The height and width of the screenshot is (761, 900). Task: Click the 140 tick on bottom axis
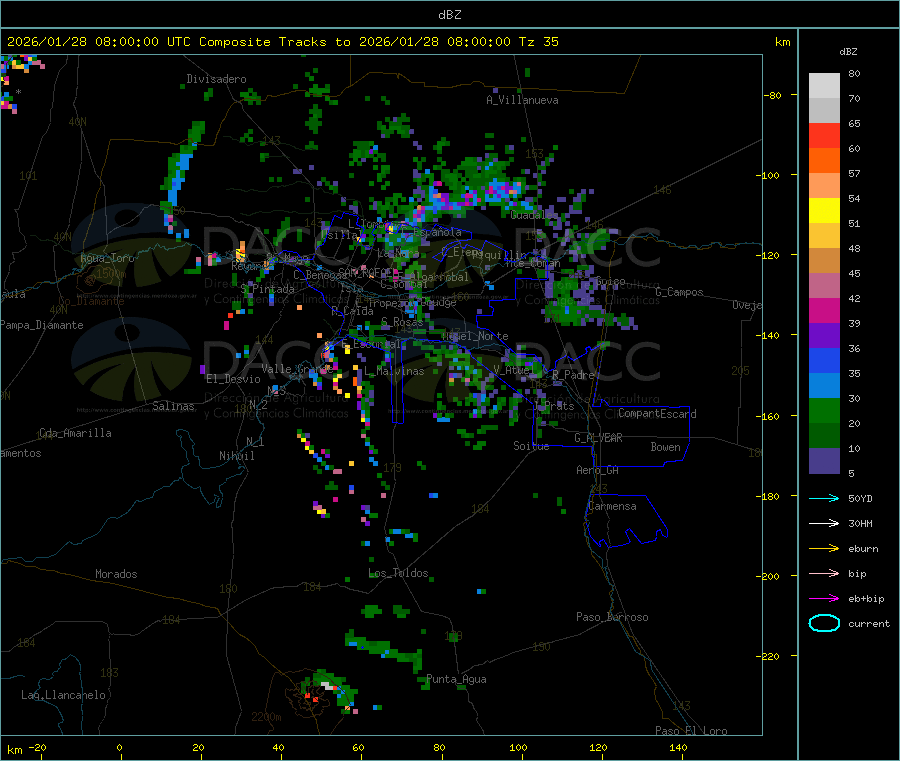click(678, 748)
